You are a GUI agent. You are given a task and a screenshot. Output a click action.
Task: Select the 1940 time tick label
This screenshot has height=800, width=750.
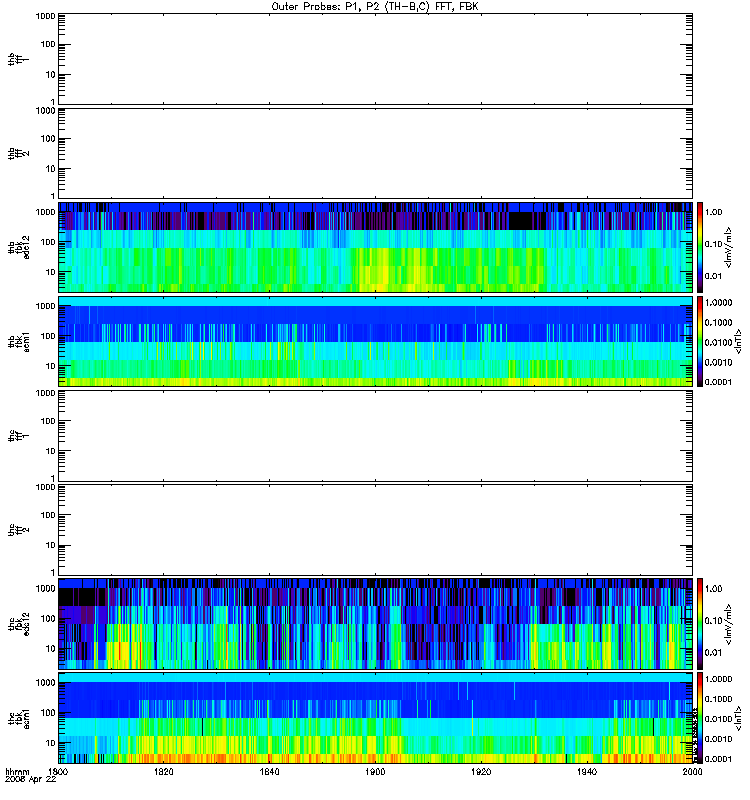pyautogui.click(x=587, y=771)
